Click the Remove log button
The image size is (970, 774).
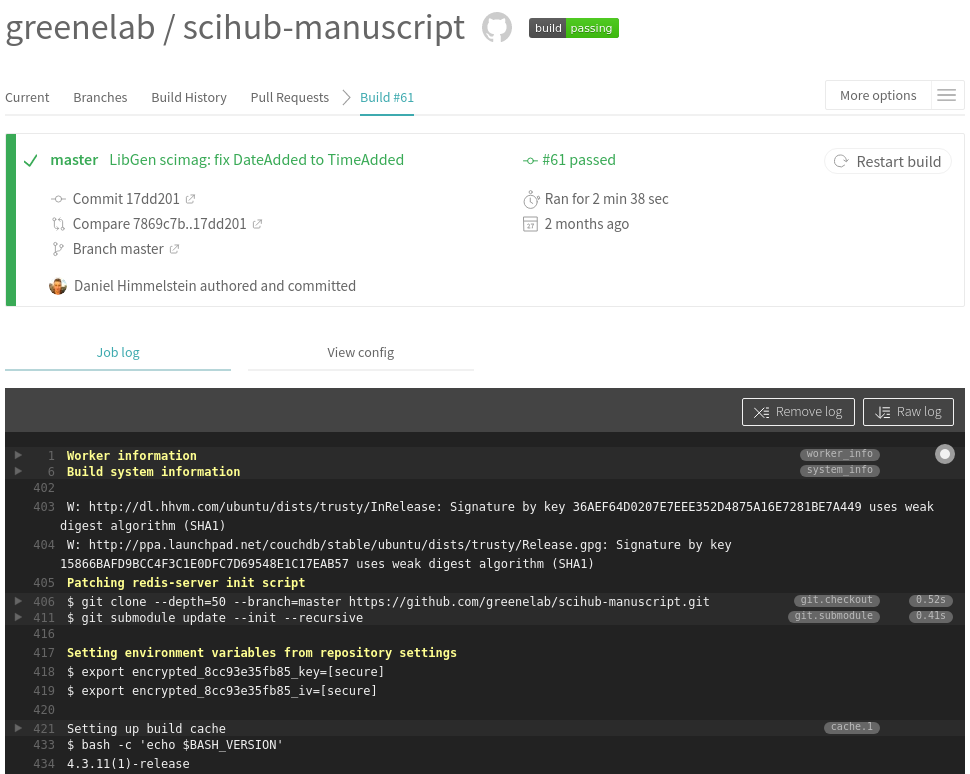(798, 412)
